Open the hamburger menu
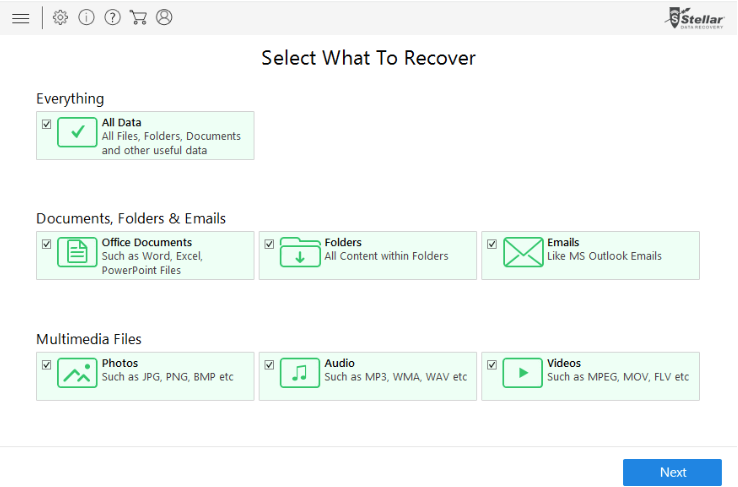The height and width of the screenshot is (487, 738). (x=20, y=18)
